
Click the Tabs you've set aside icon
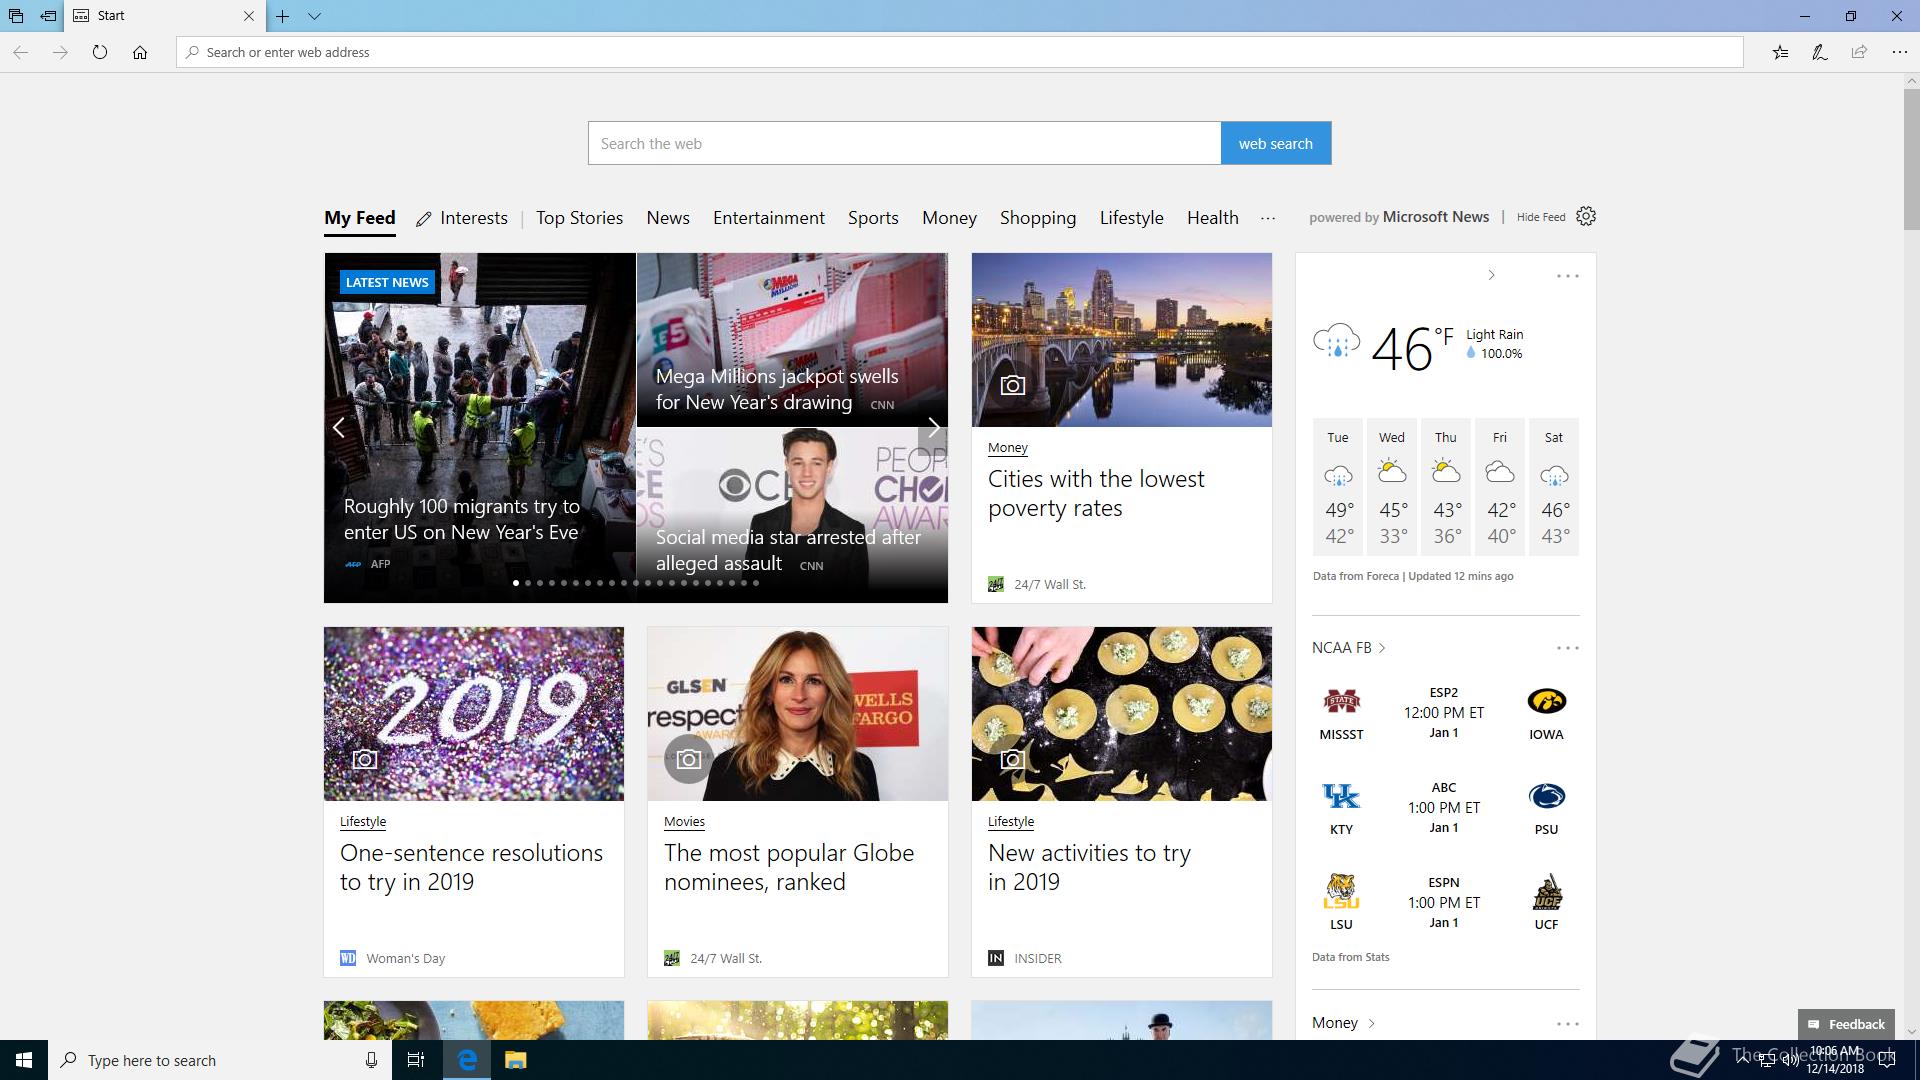[x=16, y=16]
